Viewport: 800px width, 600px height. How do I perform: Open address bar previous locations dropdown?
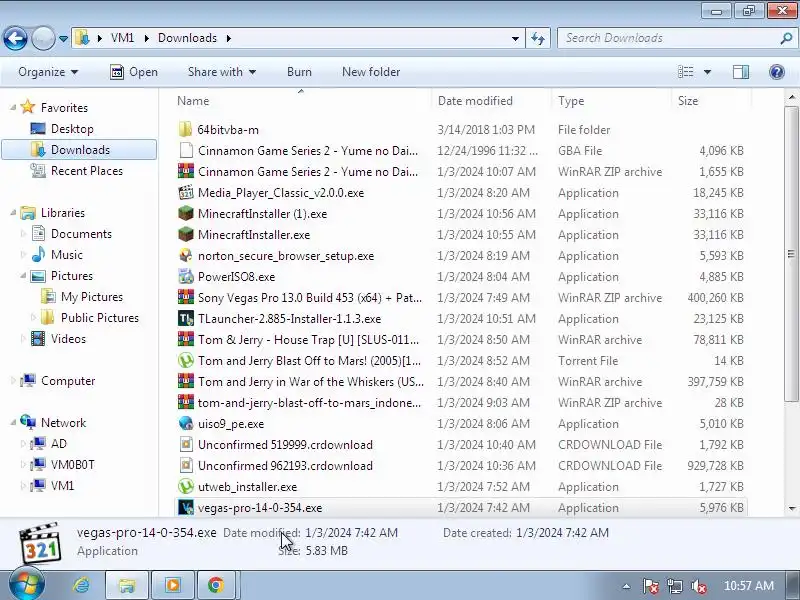[515, 38]
